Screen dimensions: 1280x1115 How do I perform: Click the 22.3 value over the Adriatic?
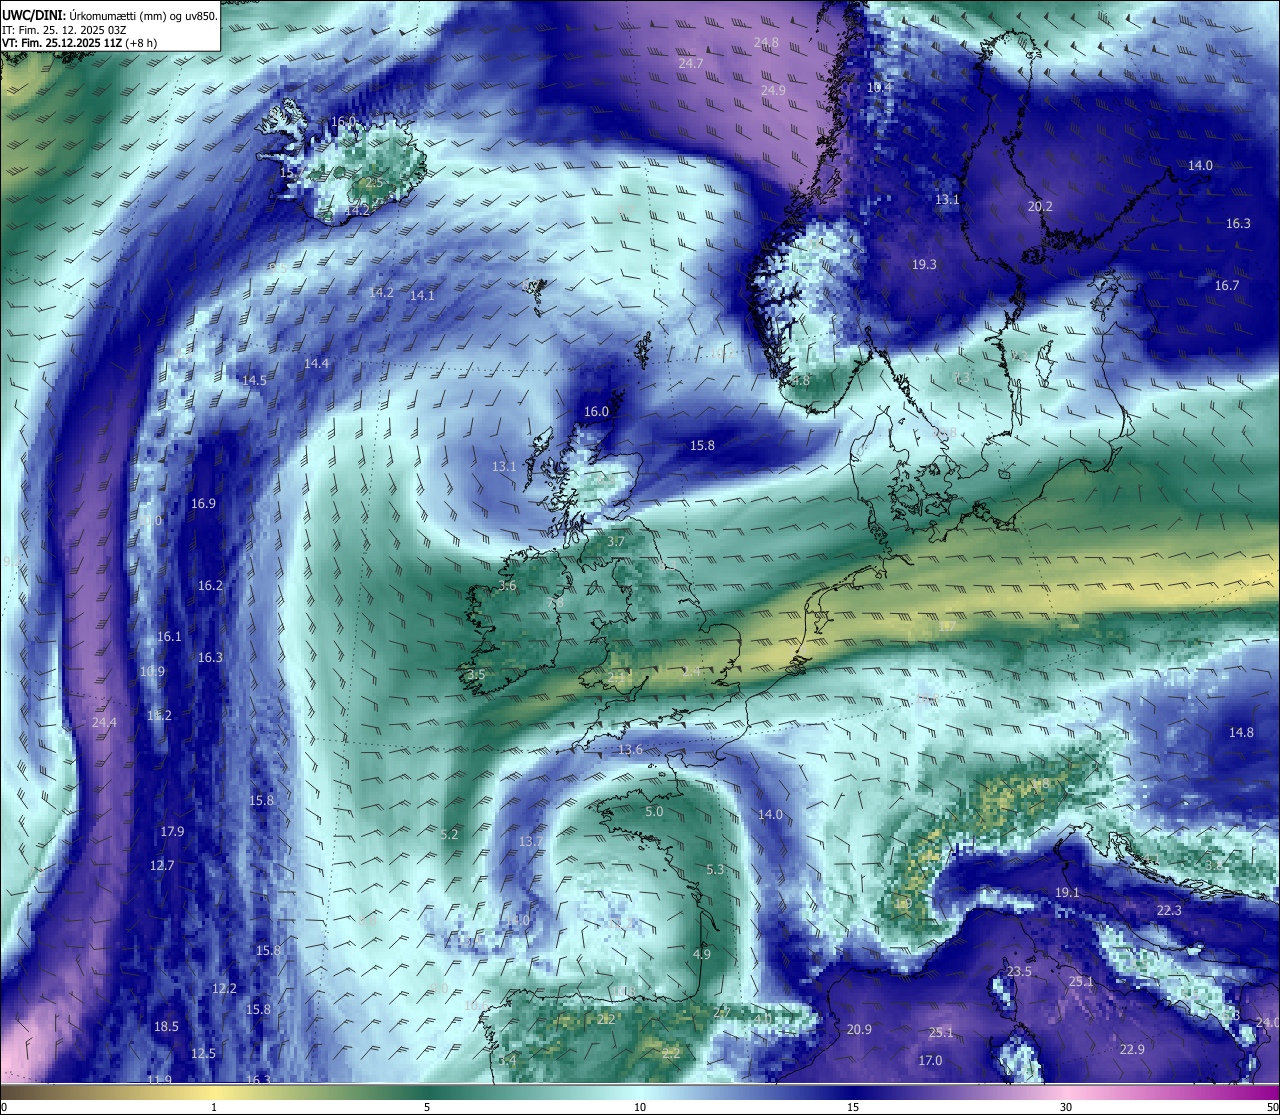click(x=1169, y=911)
